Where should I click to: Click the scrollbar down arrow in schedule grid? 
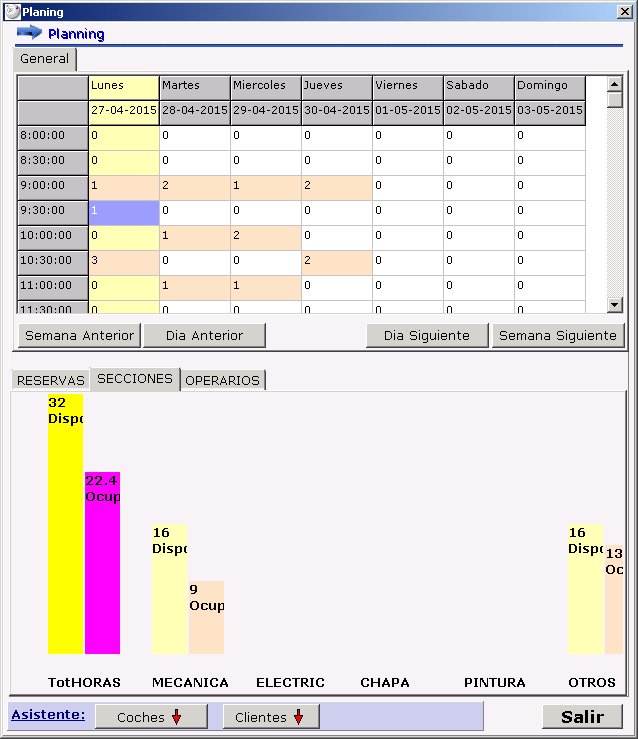(614, 304)
